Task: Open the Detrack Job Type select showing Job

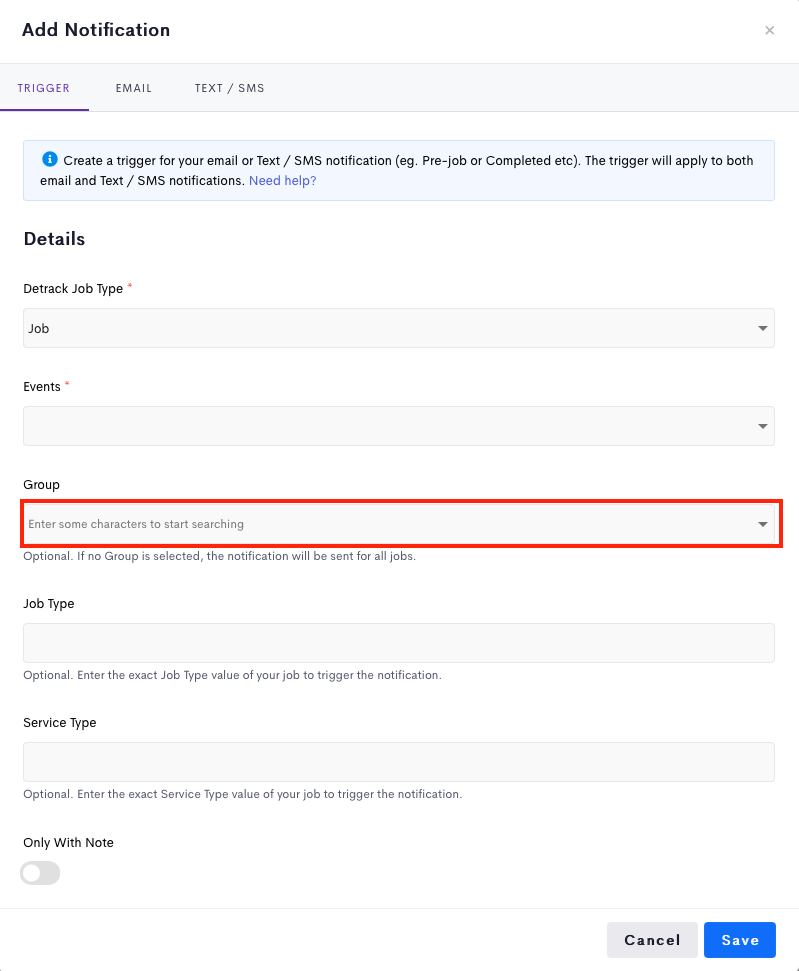Action: coord(399,328)
